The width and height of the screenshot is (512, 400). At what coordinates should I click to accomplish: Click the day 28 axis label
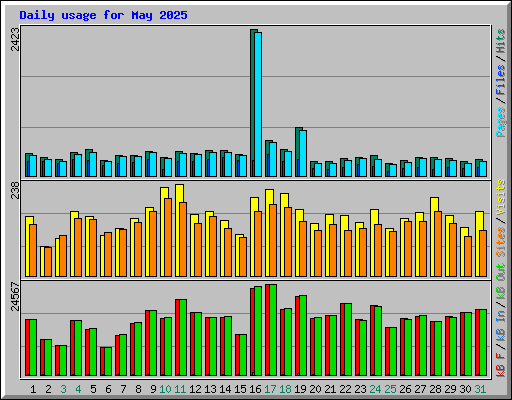pos(435,389)
